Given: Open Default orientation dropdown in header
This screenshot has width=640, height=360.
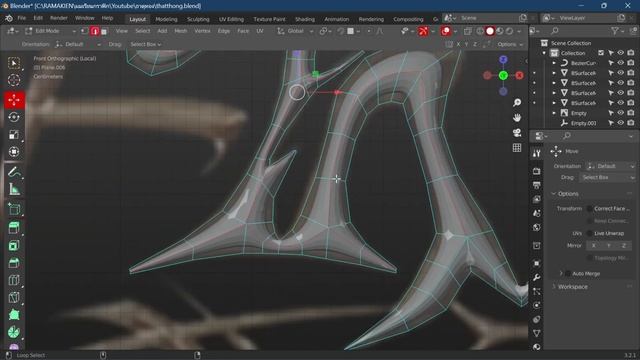Looking at the screenshot, I should click(x=78, y=44).
